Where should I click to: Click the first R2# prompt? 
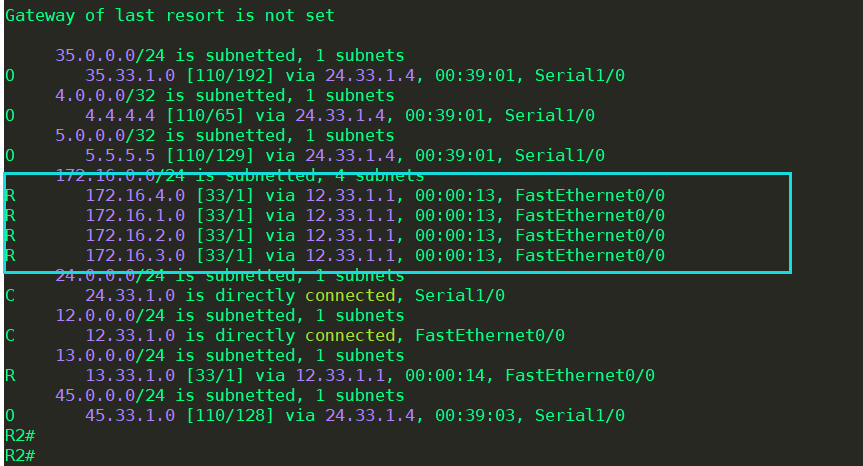(20, 436)
